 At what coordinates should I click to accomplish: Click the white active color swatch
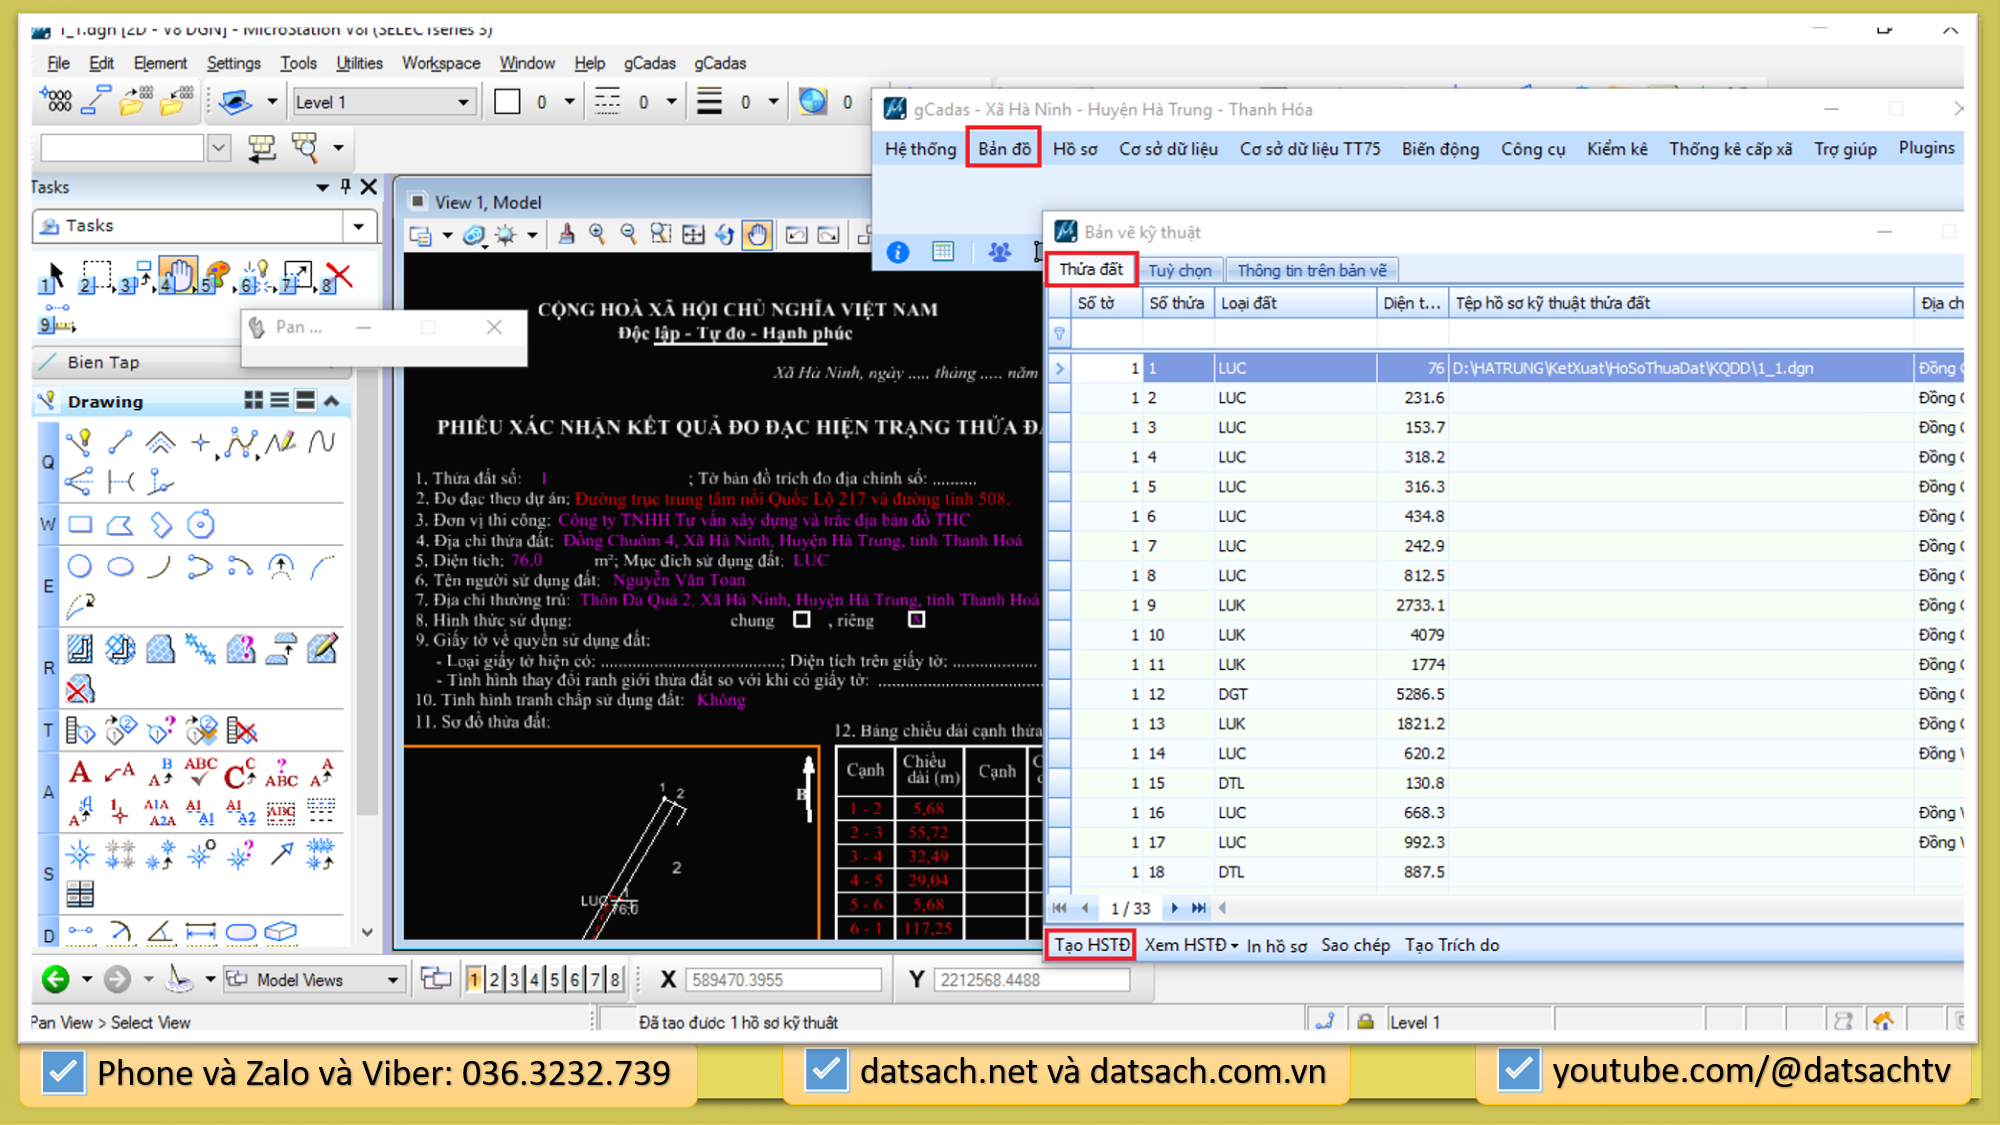507,102
